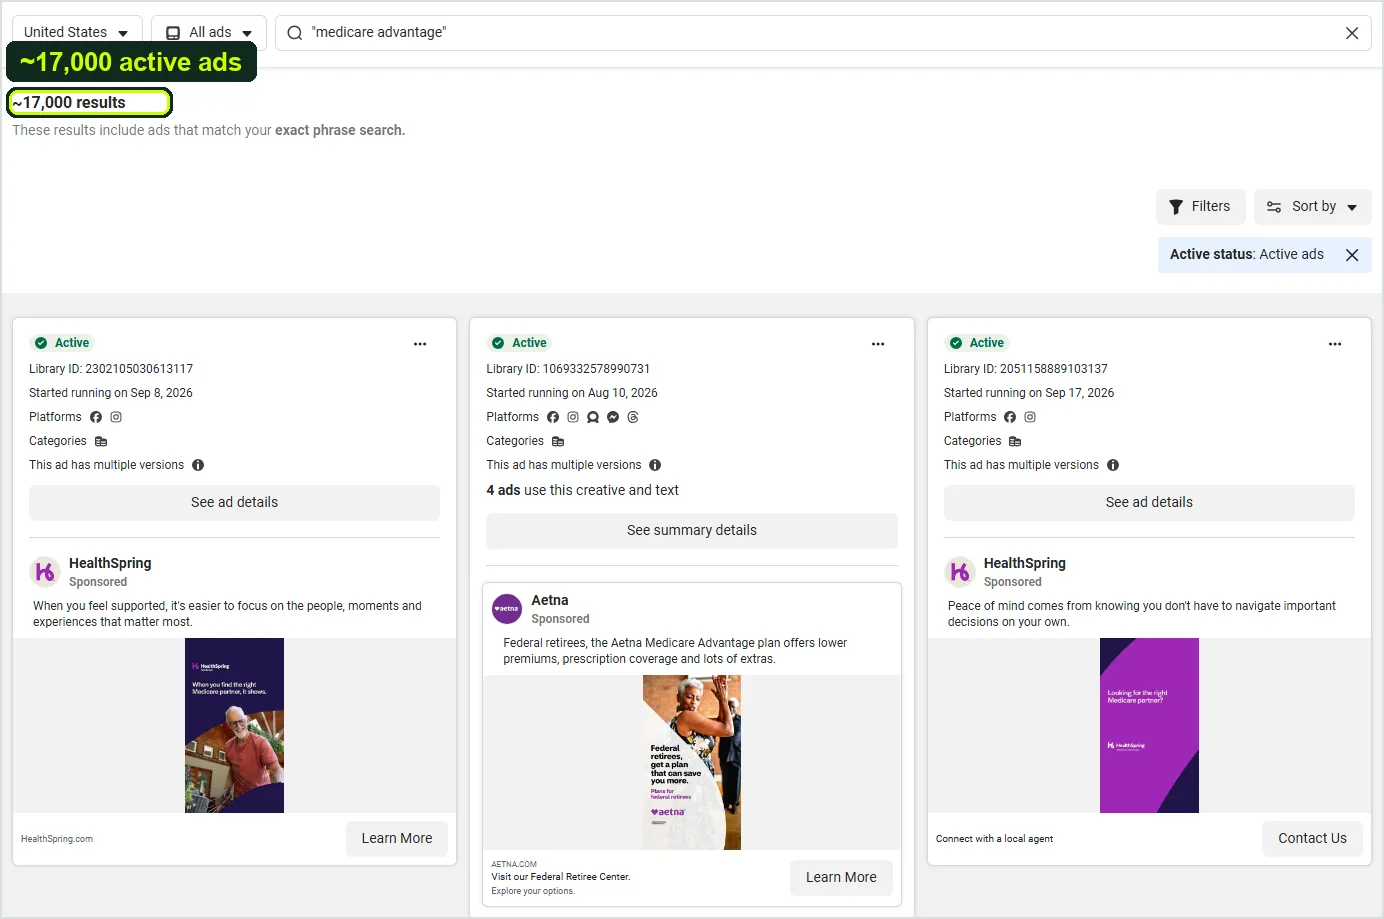Image resolution: width=1384 pixels, height=919 pixels.
Task: Open more options for HealthSpring Sep 17 ad
Action: (1335, 344)
